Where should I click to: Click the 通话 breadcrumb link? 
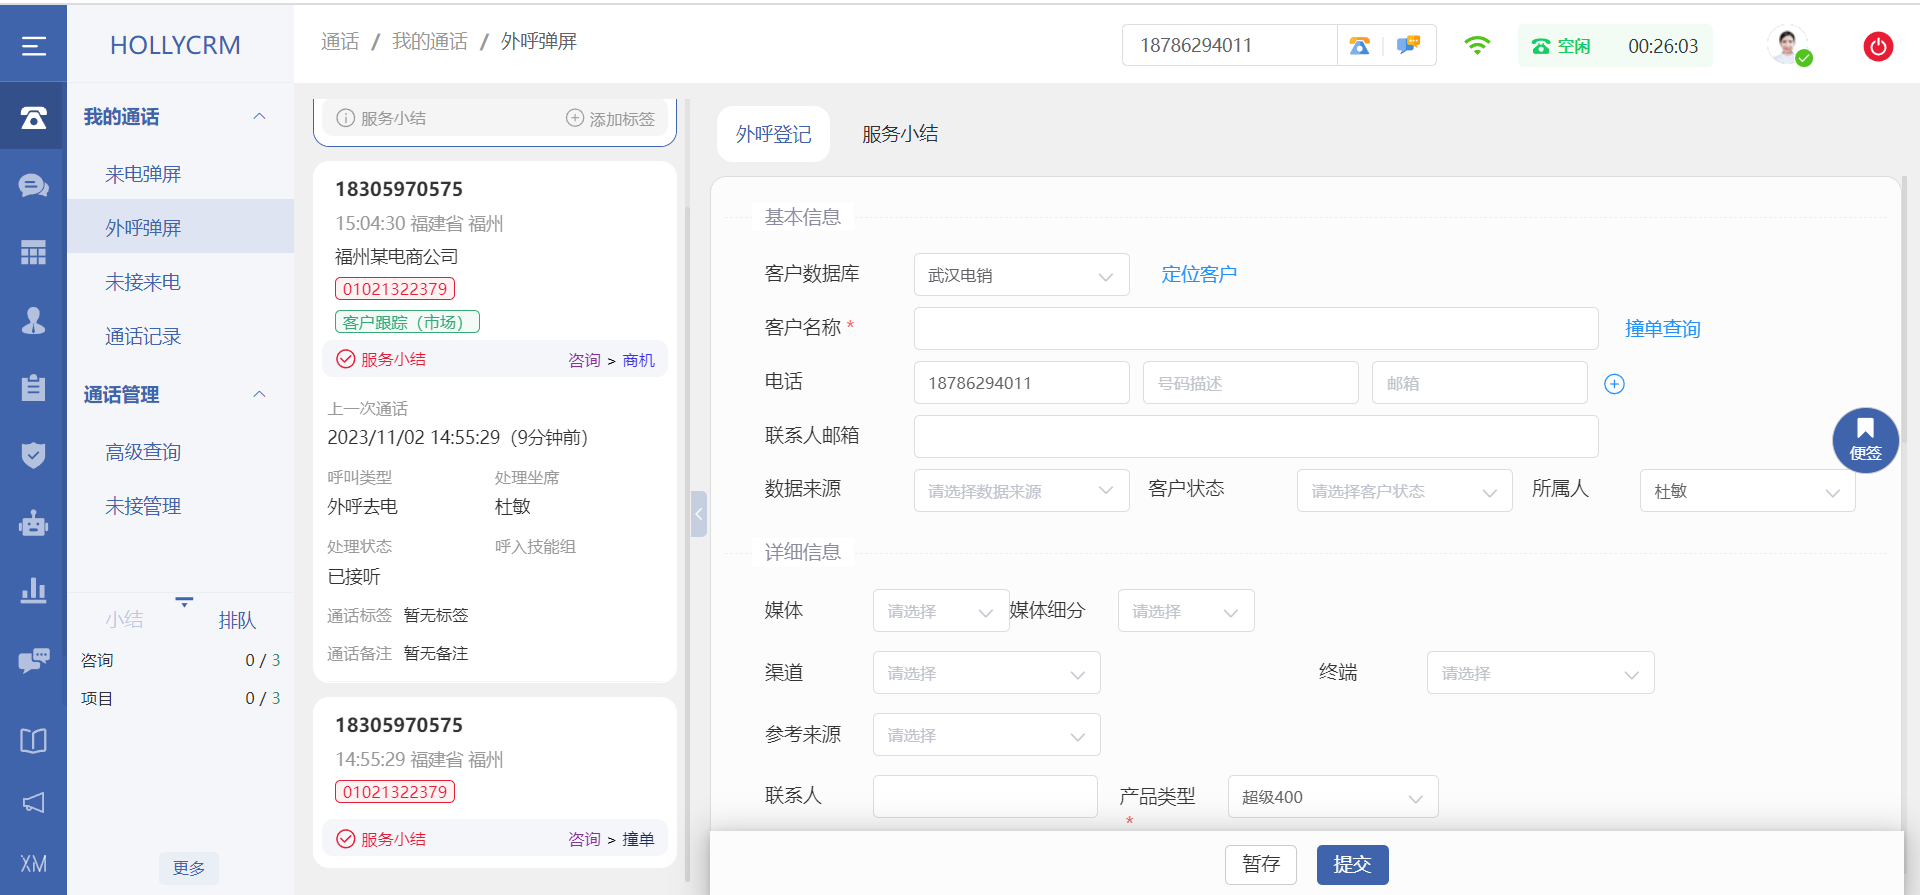(x=340, y=41)
